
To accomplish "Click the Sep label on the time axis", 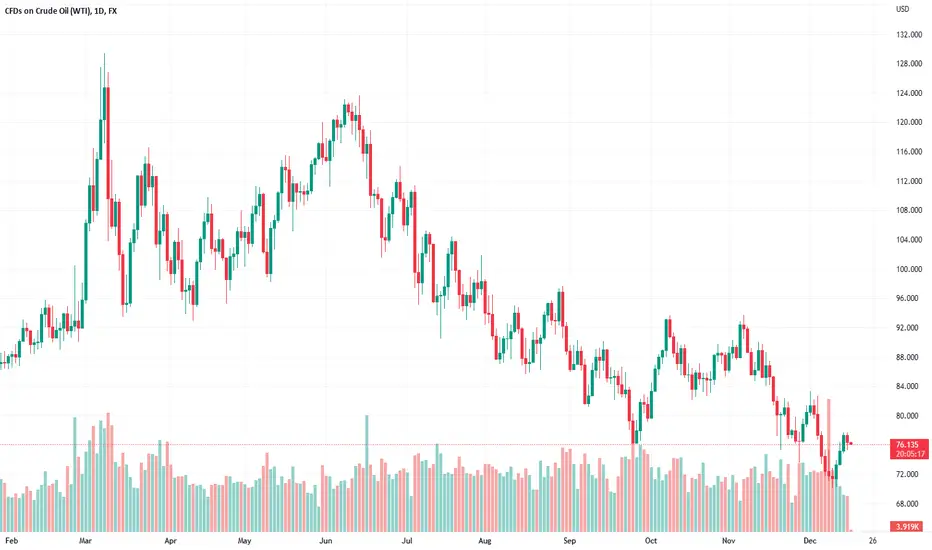I will point(569,540).
